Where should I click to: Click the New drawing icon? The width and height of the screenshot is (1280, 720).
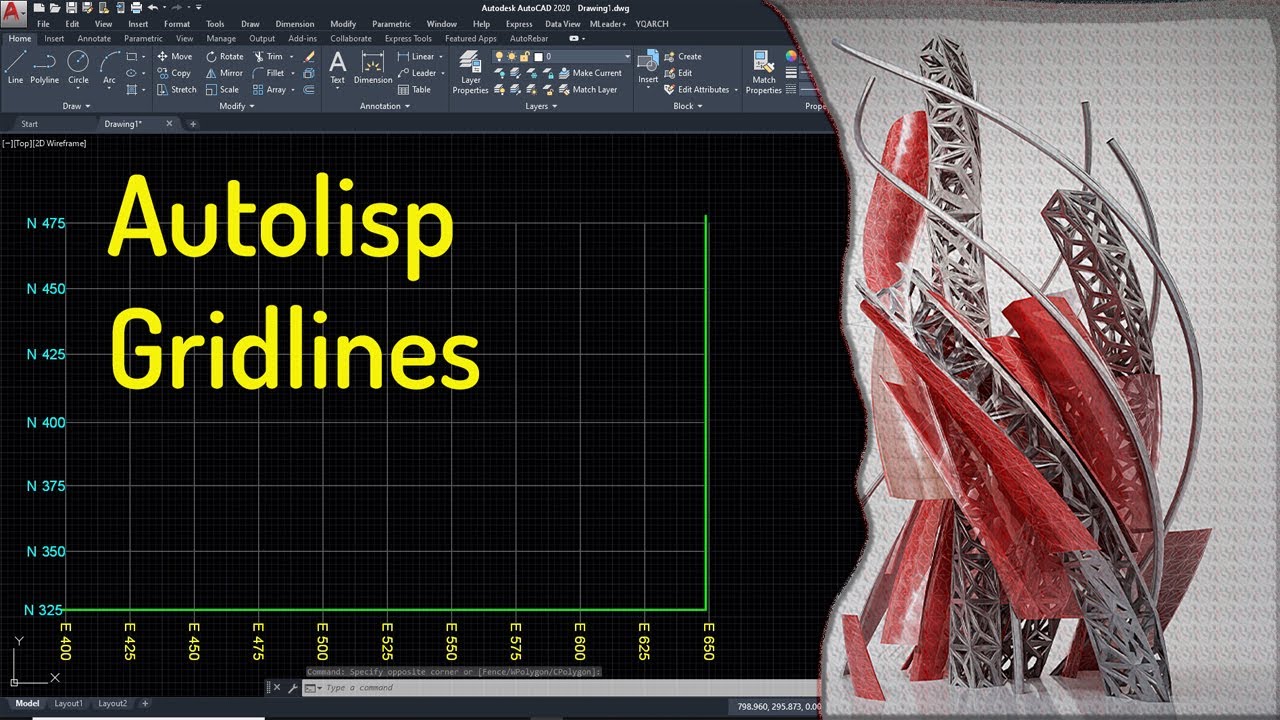tap(39, 8)
